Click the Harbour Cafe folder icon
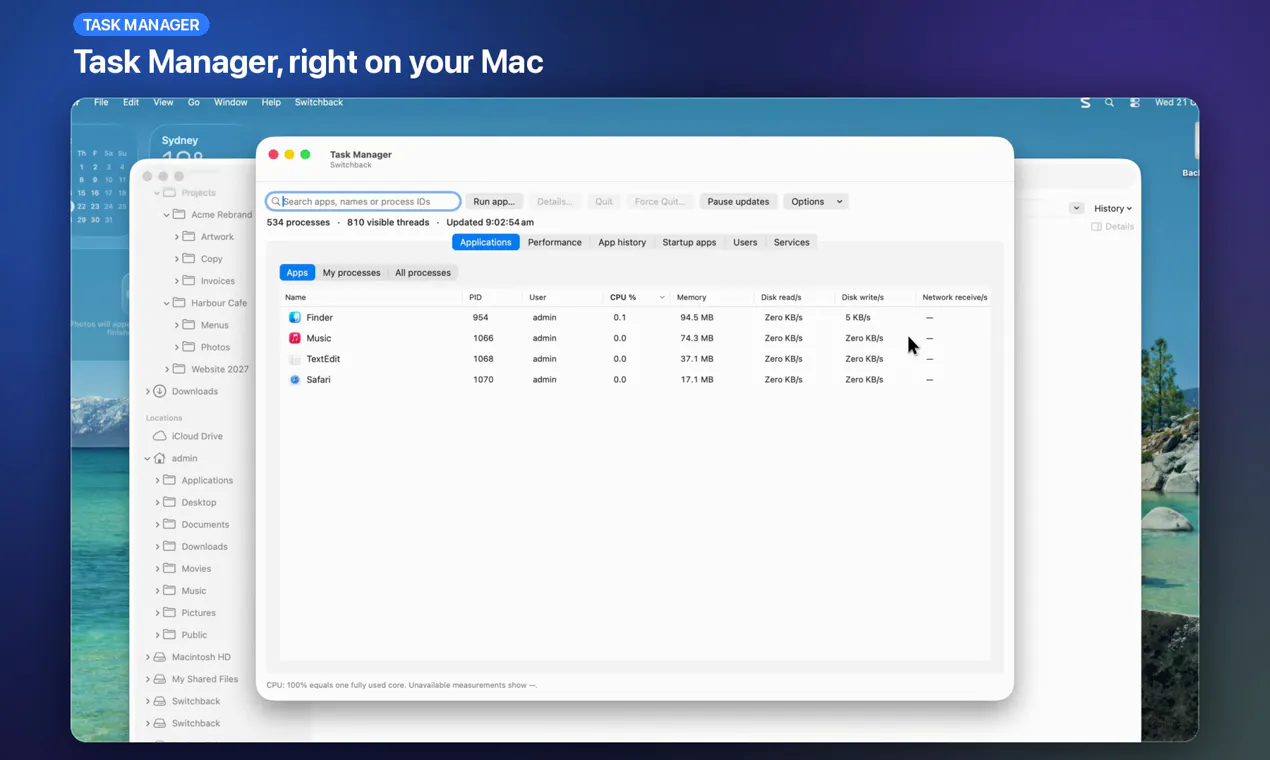The width and height of the screenshot is (1270, 760). coord(179,303)
